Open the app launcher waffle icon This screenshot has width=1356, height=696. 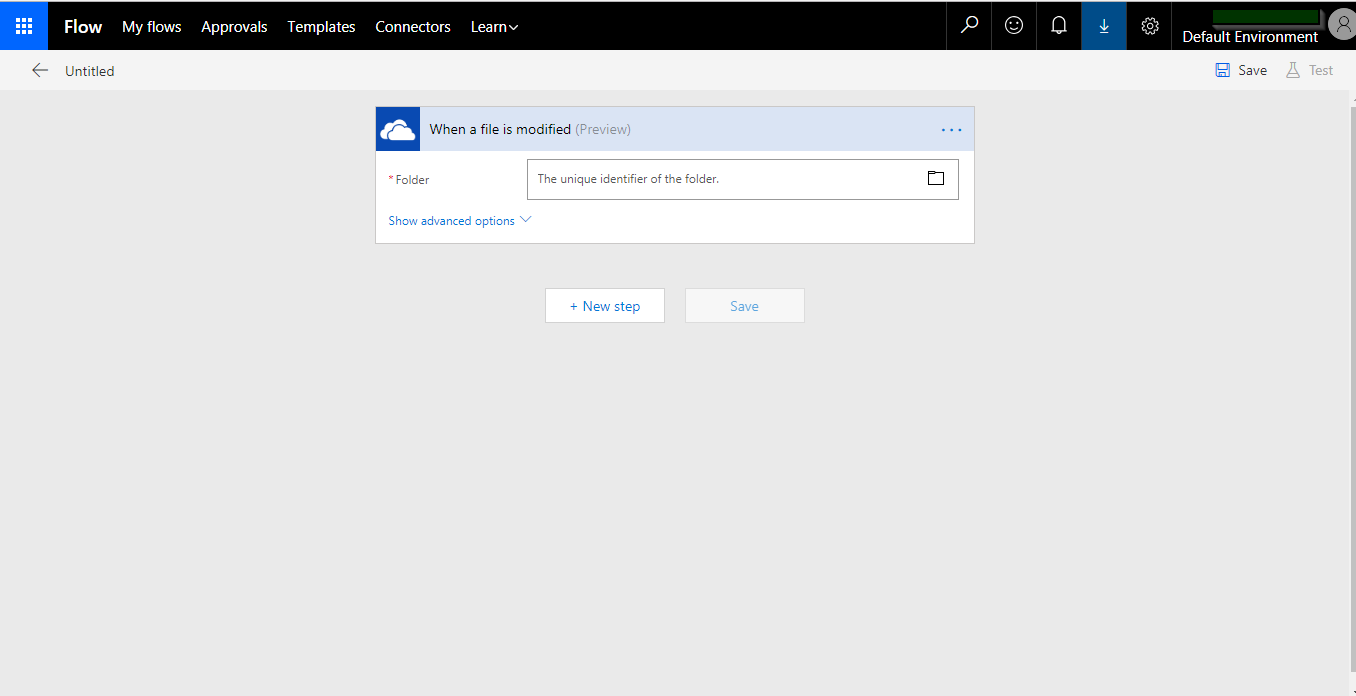click(x=24, y=26)
